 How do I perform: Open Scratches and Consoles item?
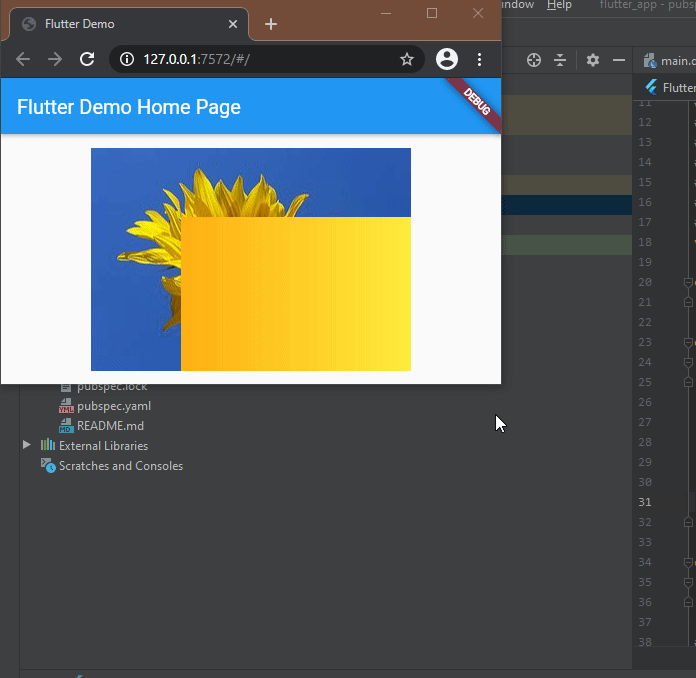click(121, 466)
